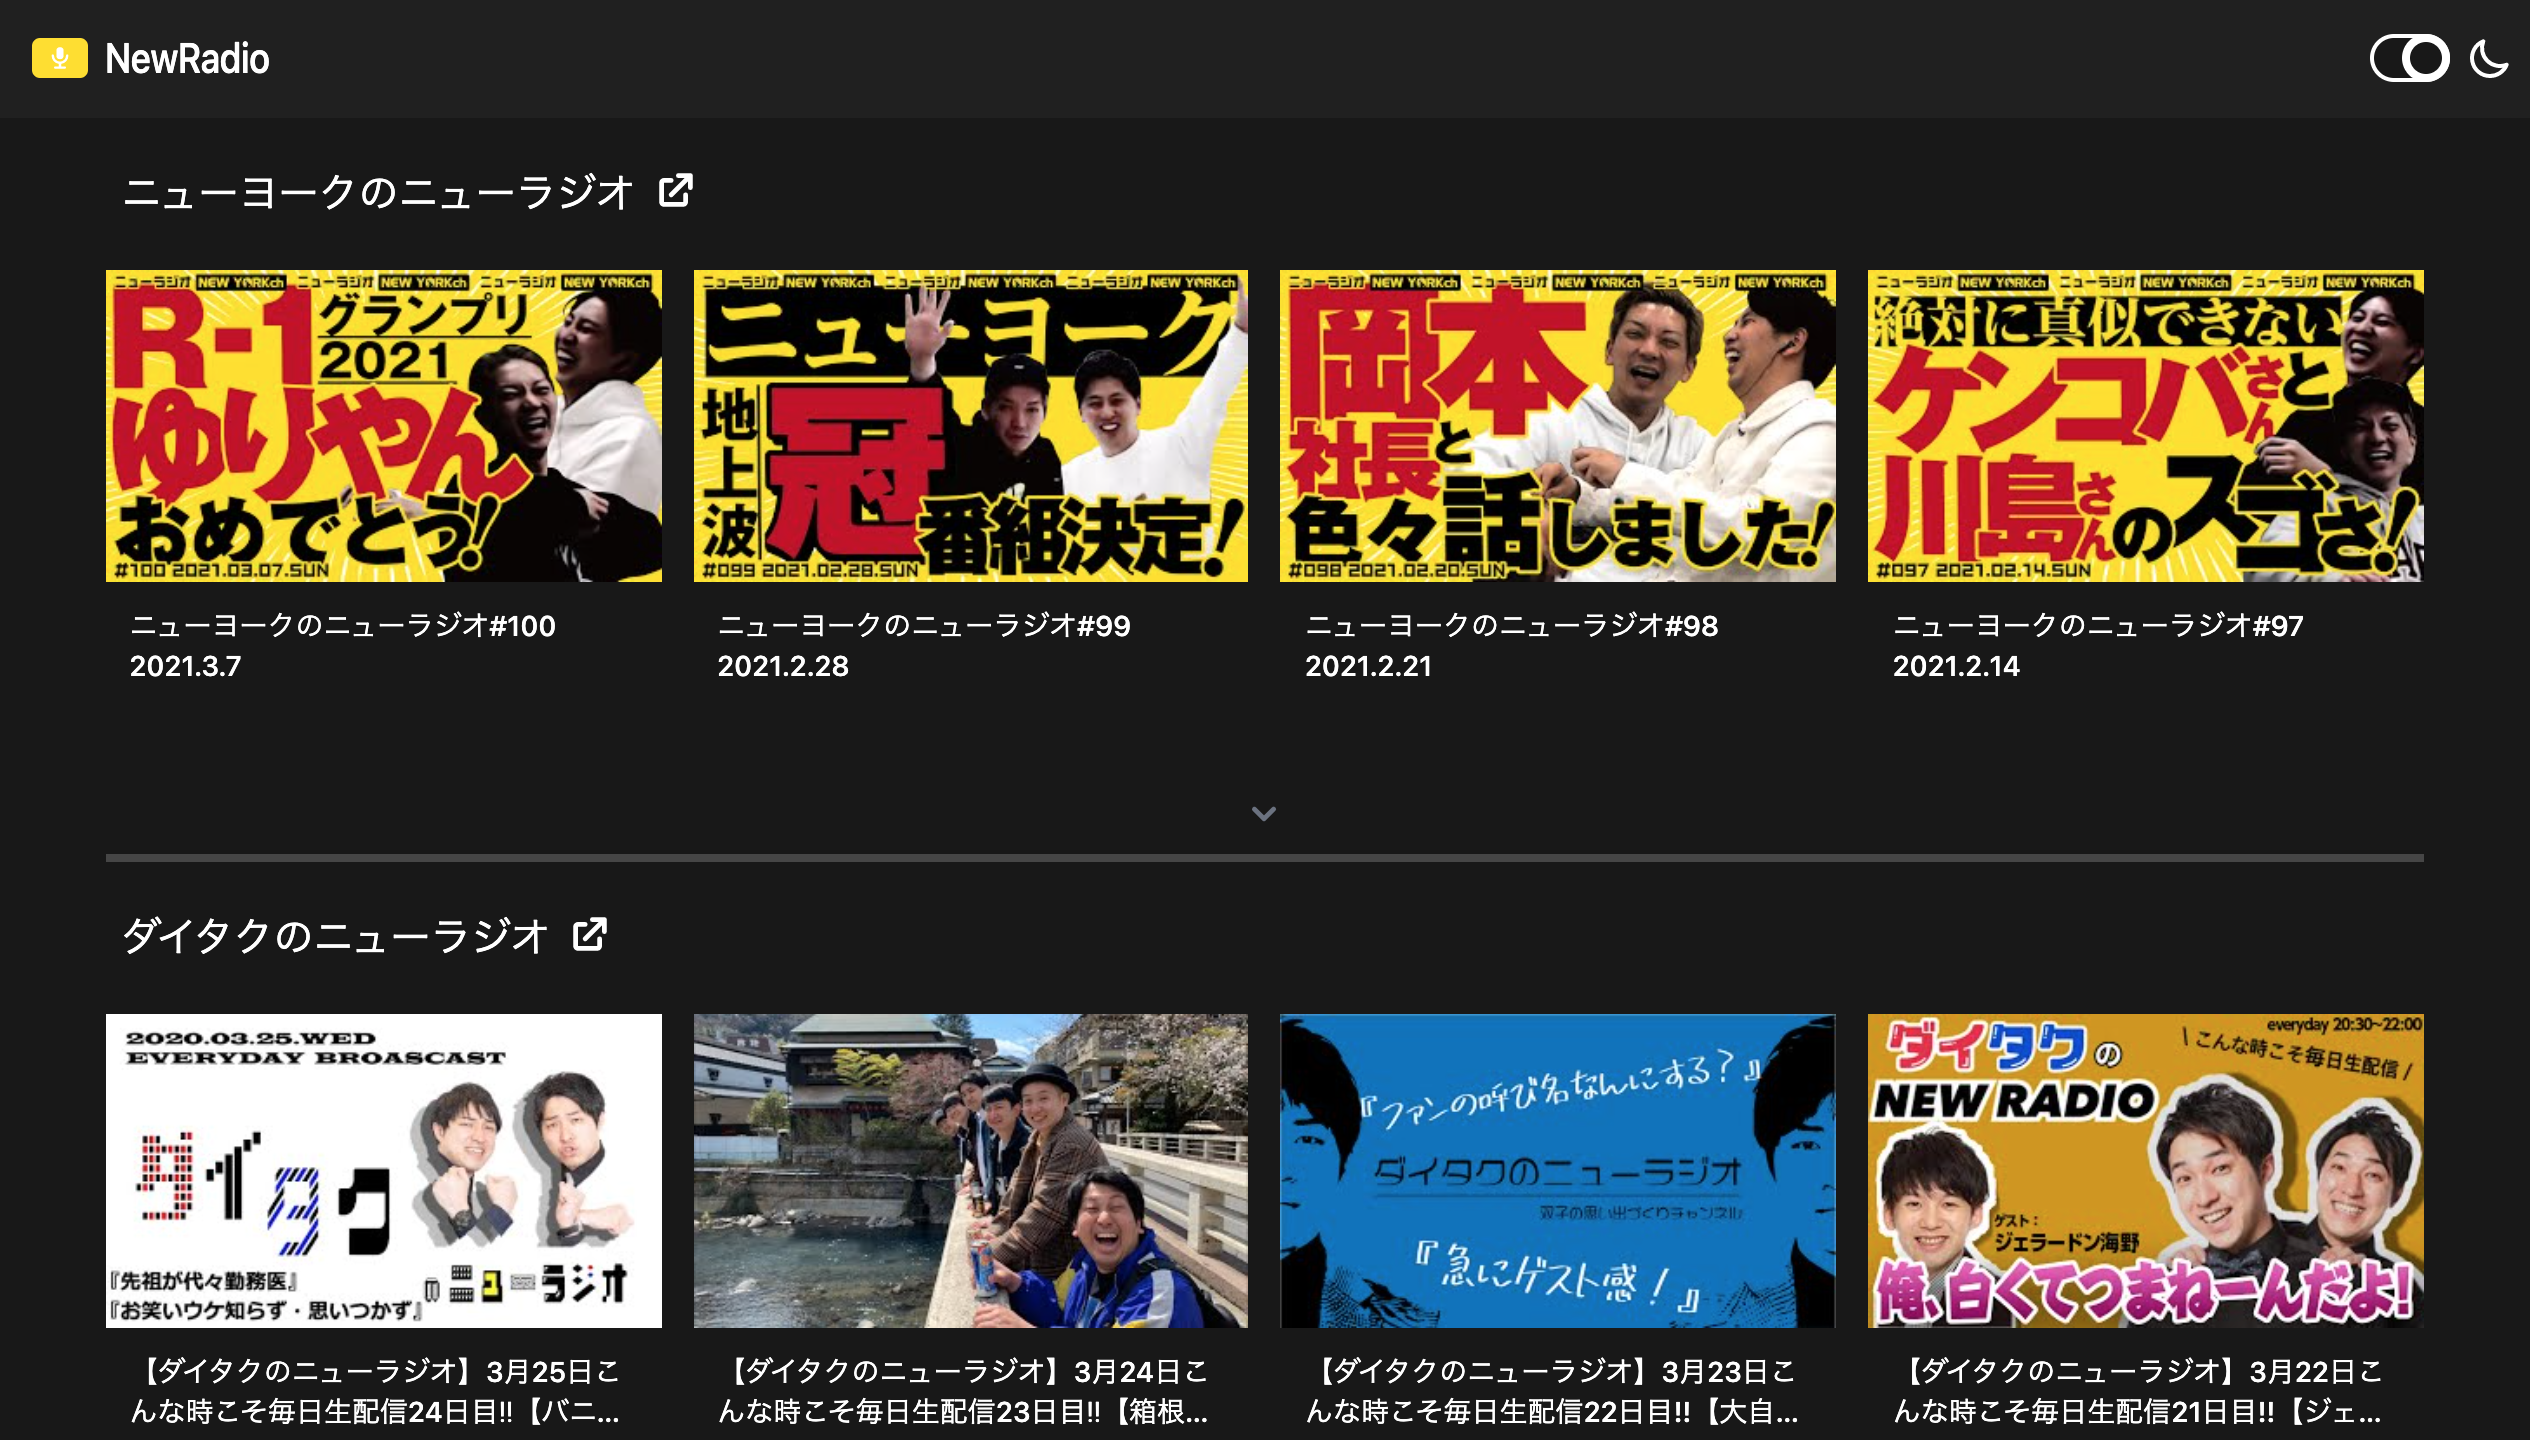Select episode title ニューヨークのニューラジオ#98
2530x1440 pixels.
[x=1512, y=625]
